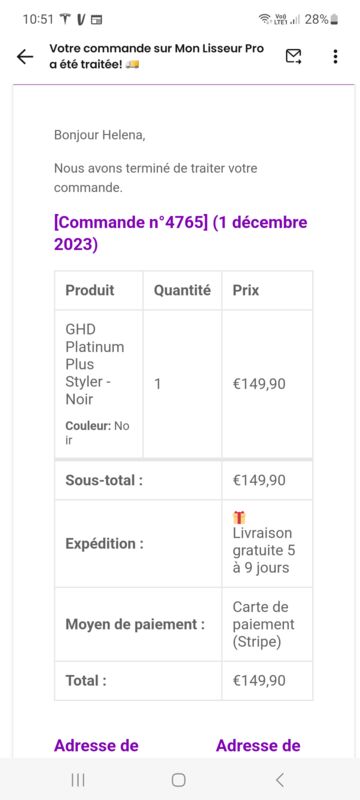Tap the Total price €149,90 cell

tap(267, 681)
